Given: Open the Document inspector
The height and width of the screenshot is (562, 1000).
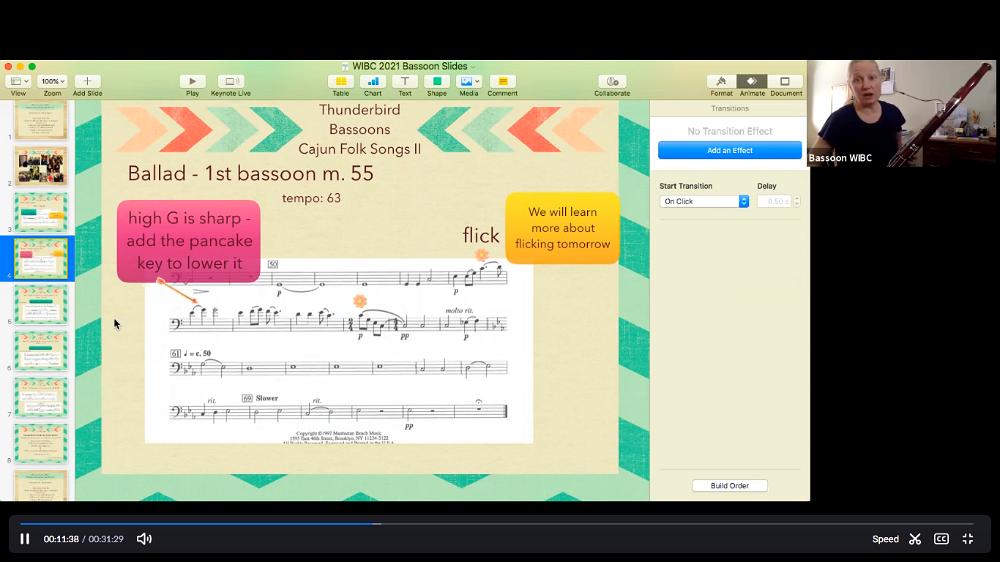Looking at the screenshot, I should pos(785,82).
